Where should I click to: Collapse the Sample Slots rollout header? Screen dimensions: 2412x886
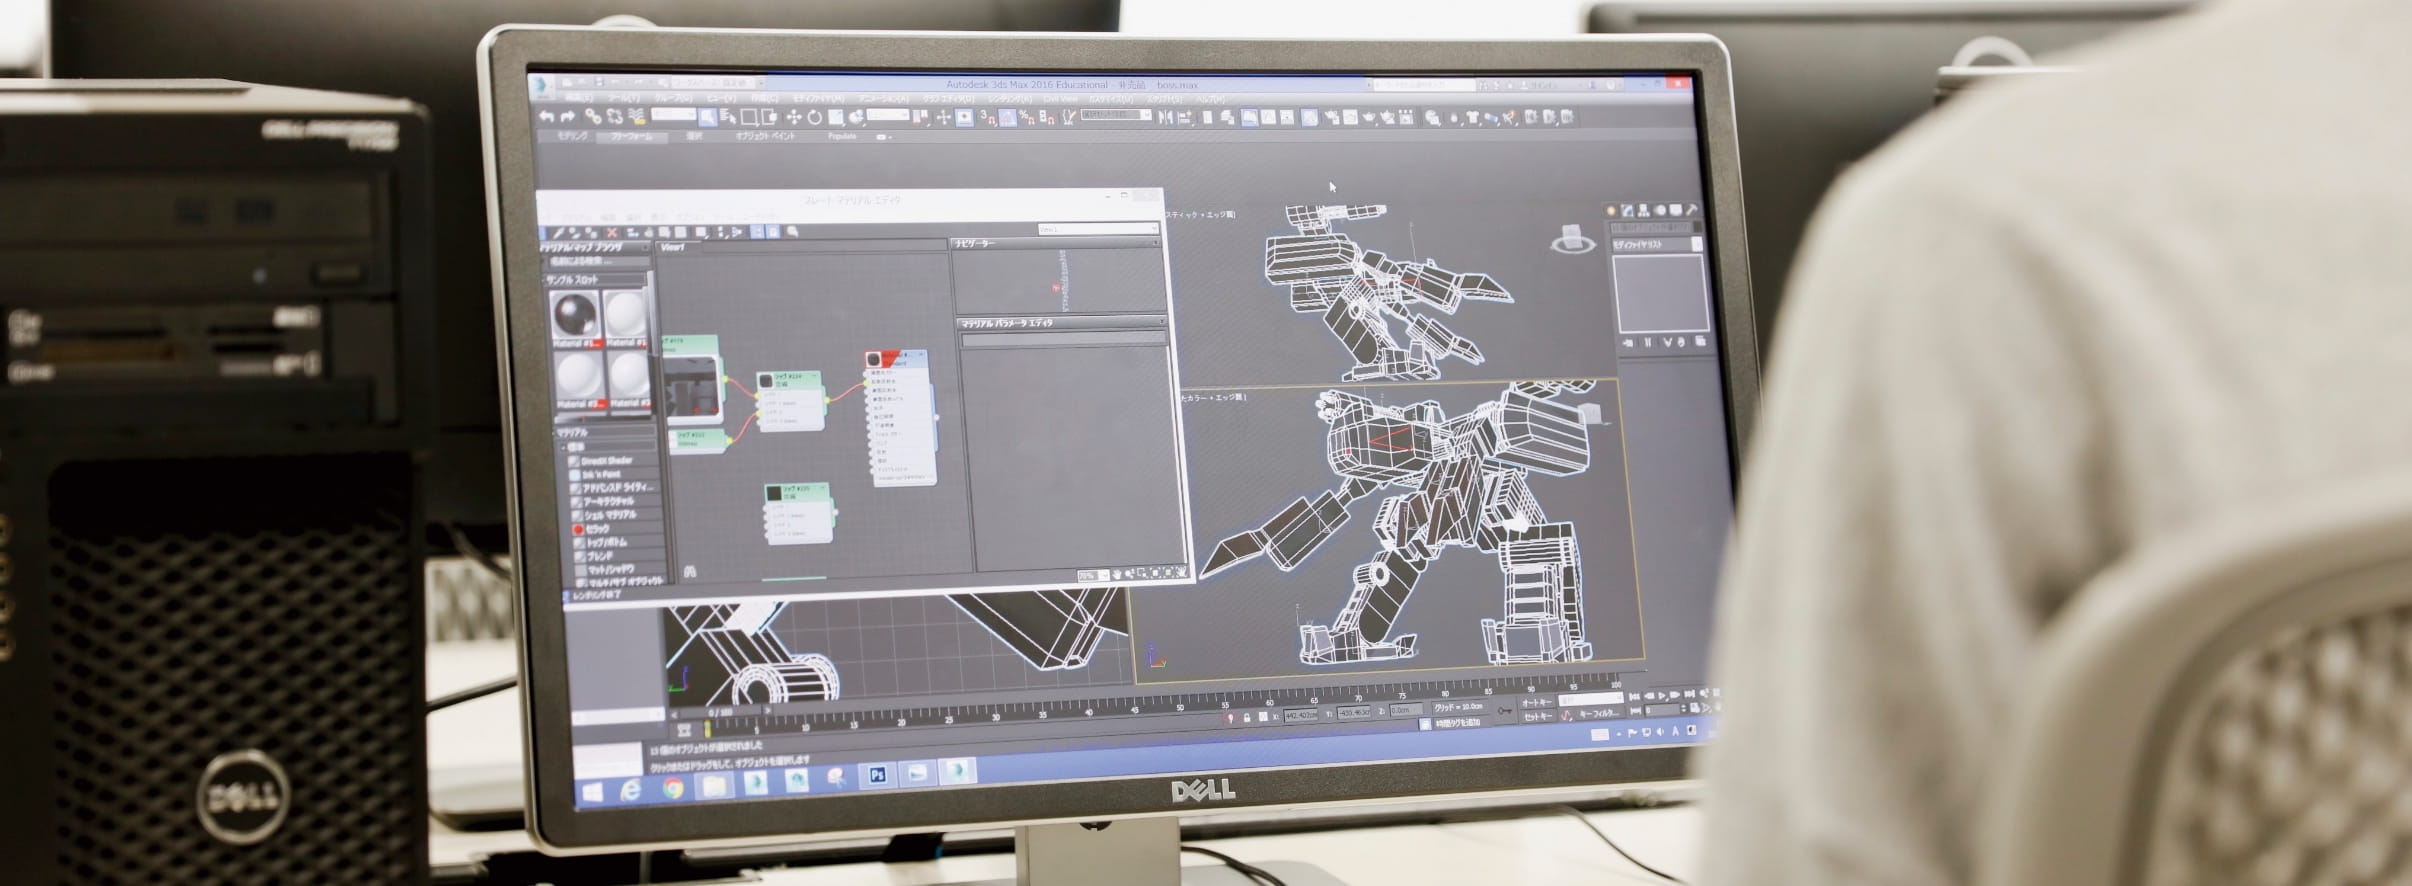[596, 280]
